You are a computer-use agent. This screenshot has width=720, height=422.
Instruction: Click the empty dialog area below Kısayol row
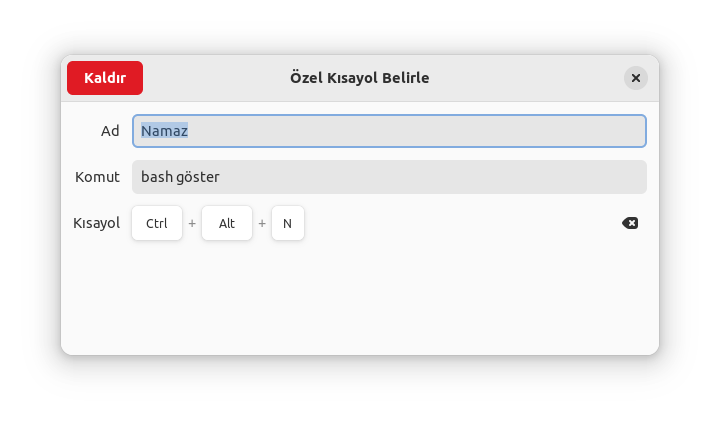pos(360,300)
